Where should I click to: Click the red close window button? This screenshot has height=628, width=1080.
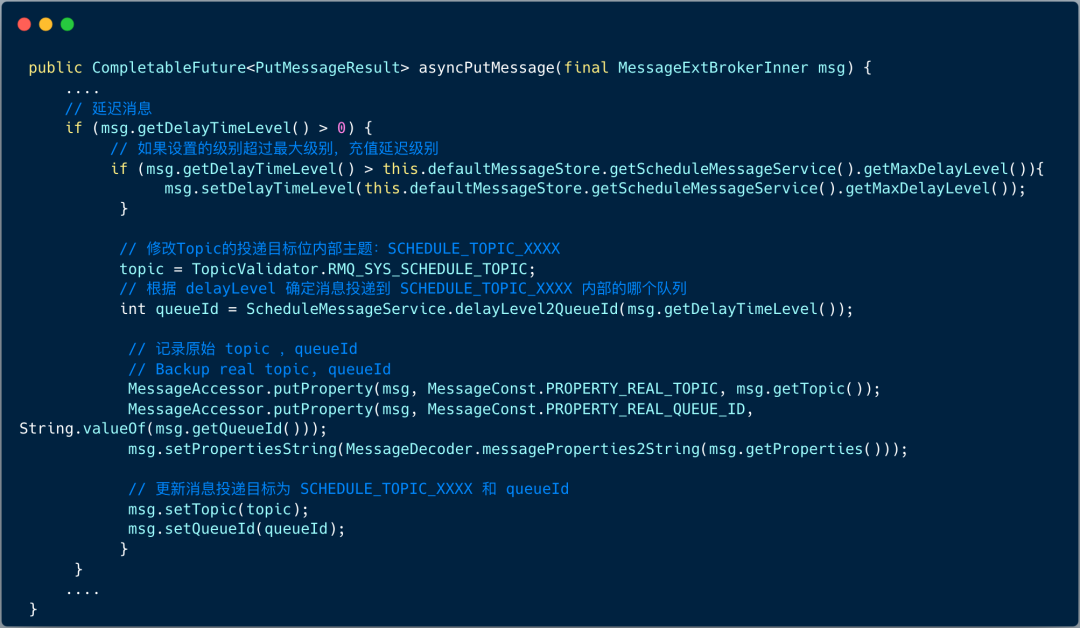tap(24, 24)
